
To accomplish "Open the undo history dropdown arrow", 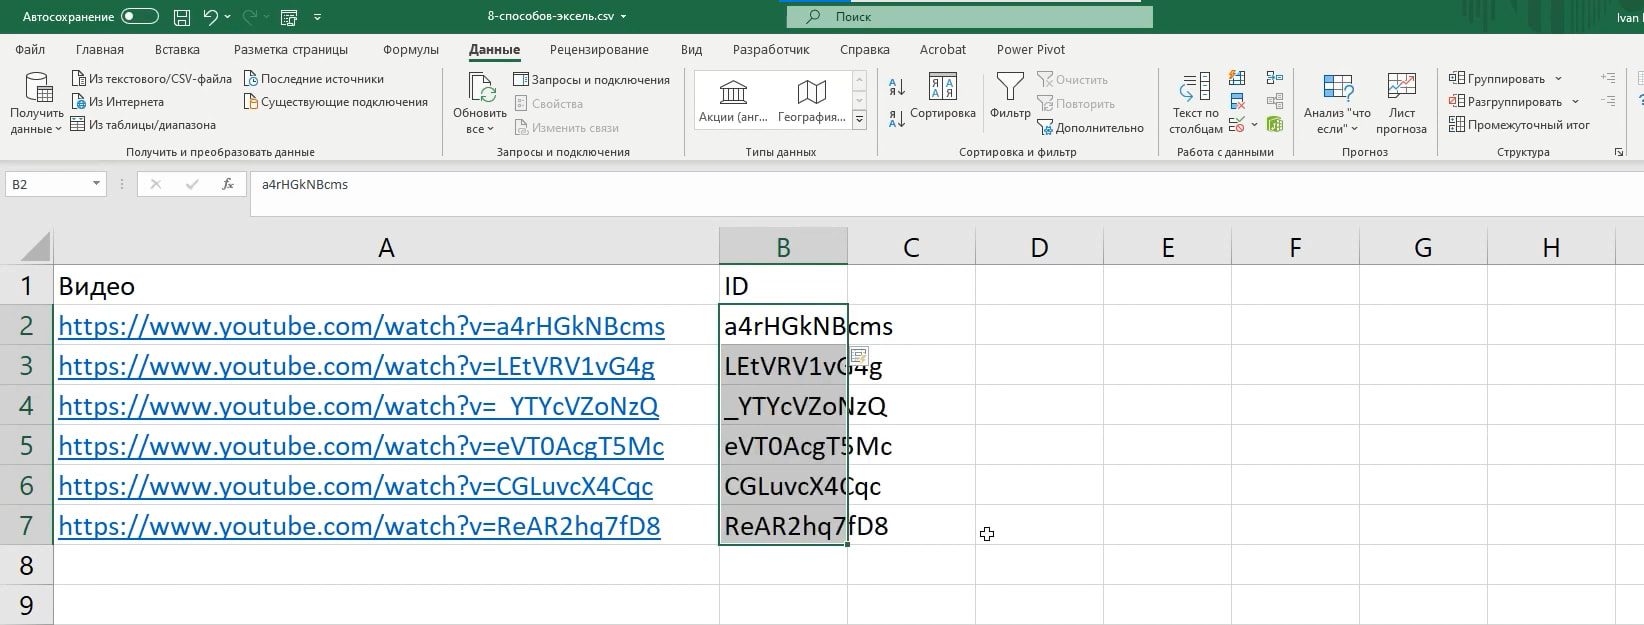I will pyautogui.click(x=228, y=17).
